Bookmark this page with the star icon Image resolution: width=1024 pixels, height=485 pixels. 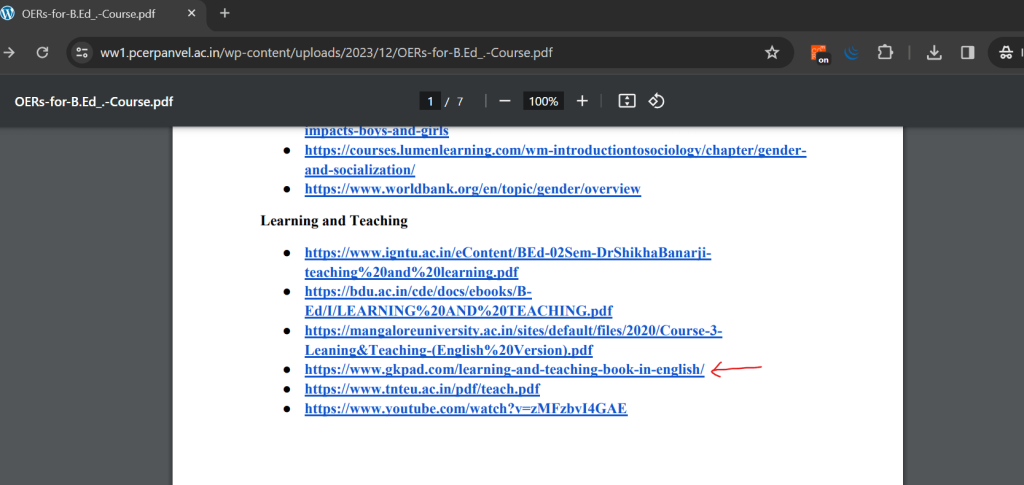pos(772,52)
